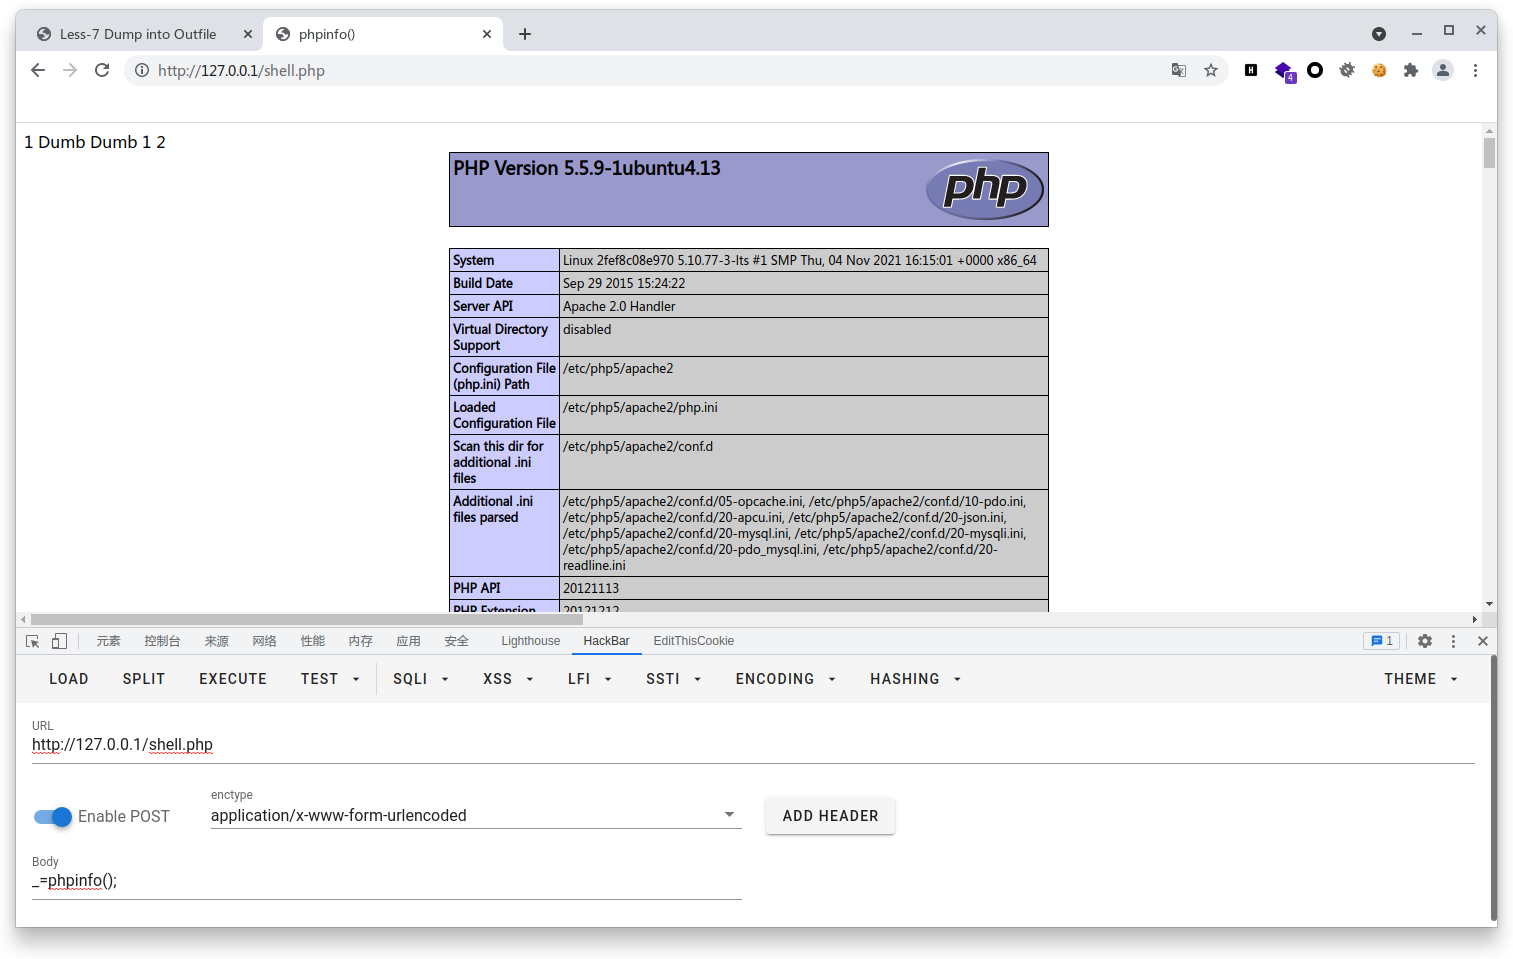The image size is (1513, 959).
Task: Close the Less-7 Dump into Outfile tab
Action: point(248,34)
